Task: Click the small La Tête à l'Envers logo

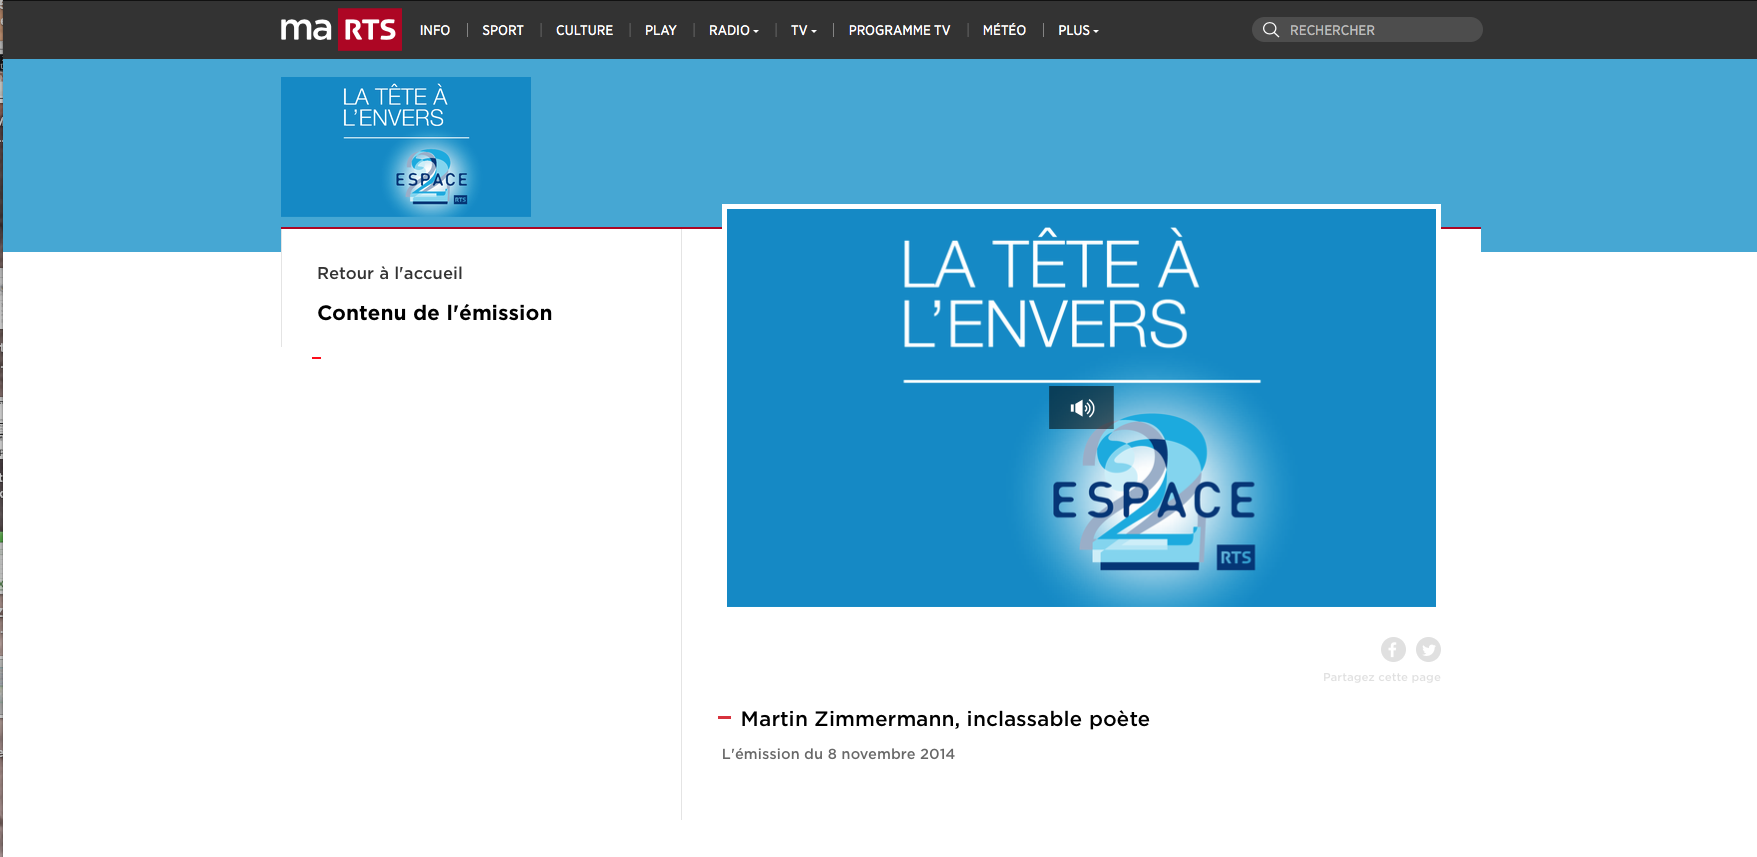Action: 406,147
